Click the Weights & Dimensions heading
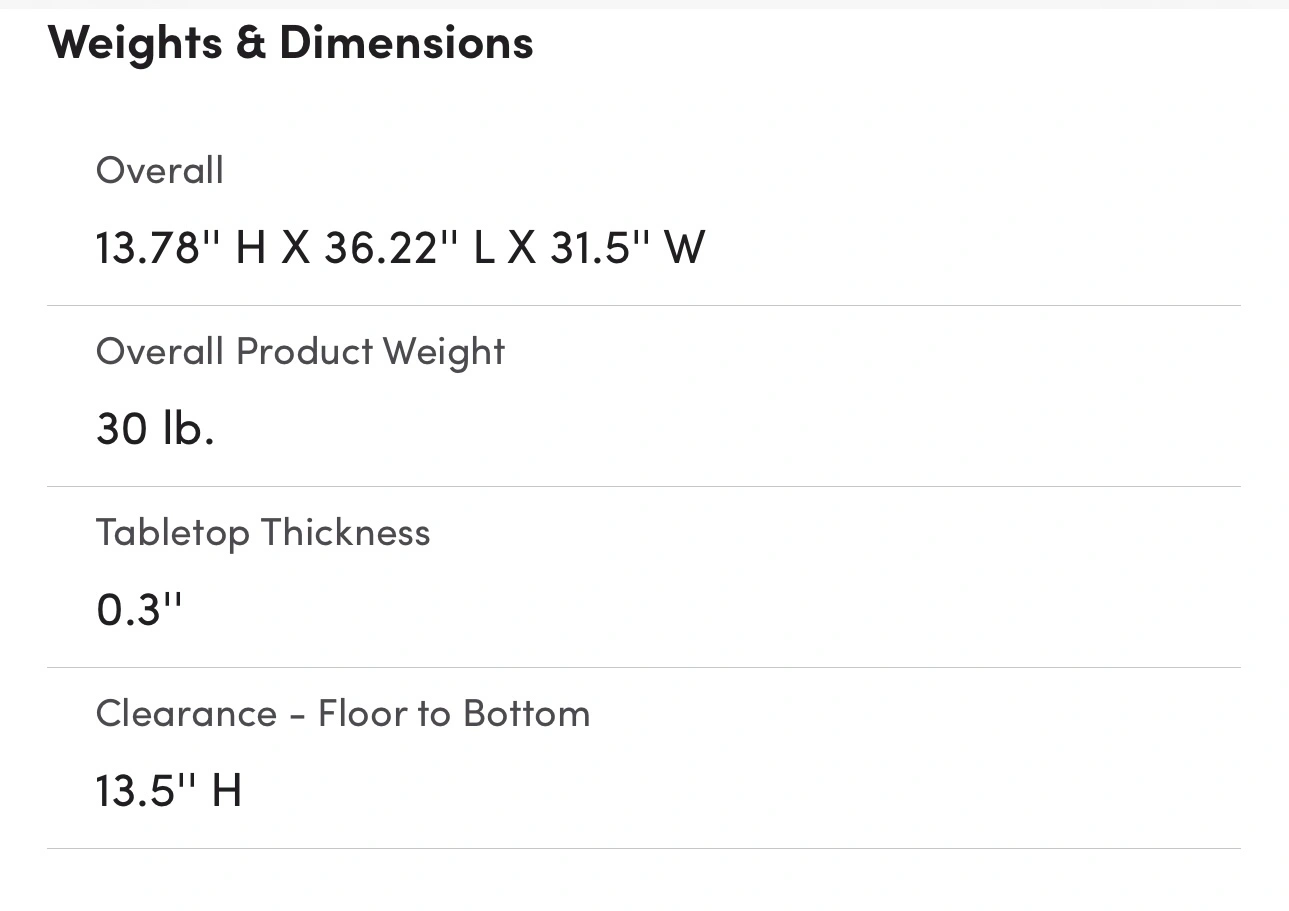Image resolution: width=1289 pixels, height=911 pixels. click(x=290, y=43)
